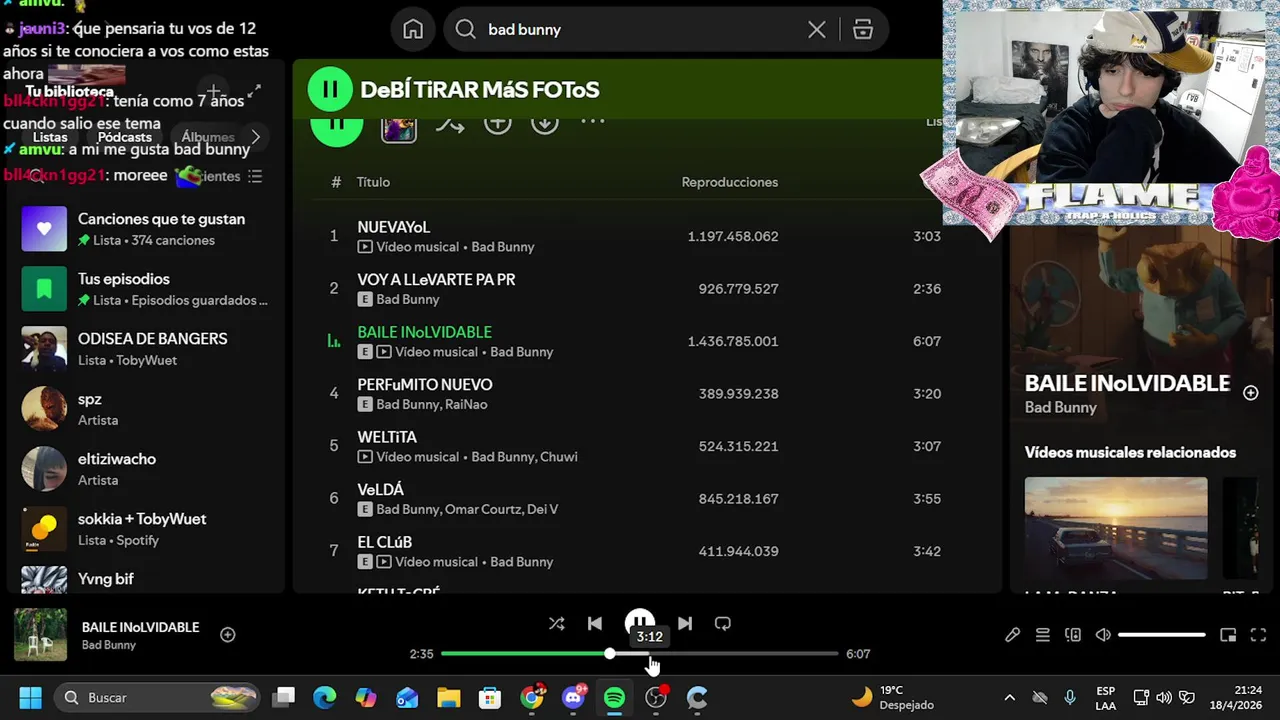This screenshot has height=720, width=1280.
Task: Open ODISEA DE BANGERS playlist
Action: pos(146,349)
